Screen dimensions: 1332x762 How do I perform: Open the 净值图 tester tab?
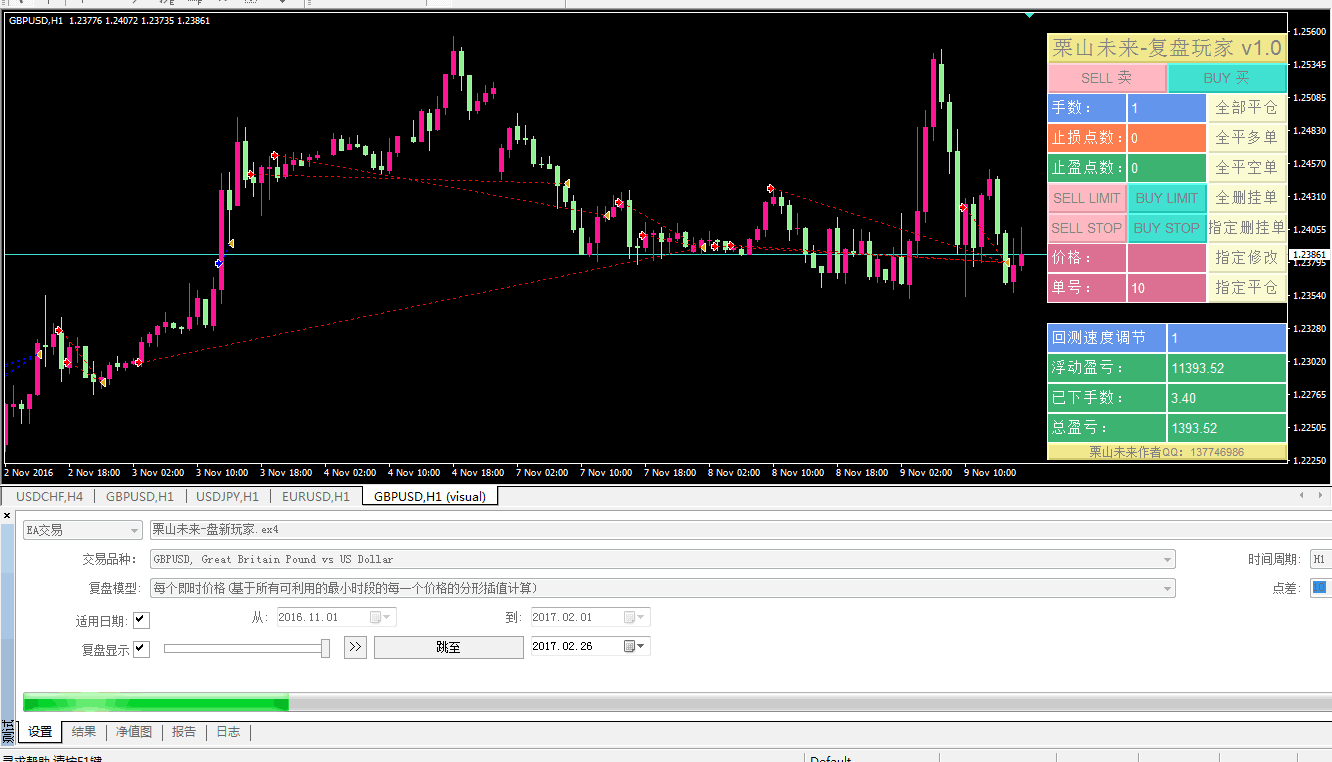pyautogui.click(x=134, y=732)
